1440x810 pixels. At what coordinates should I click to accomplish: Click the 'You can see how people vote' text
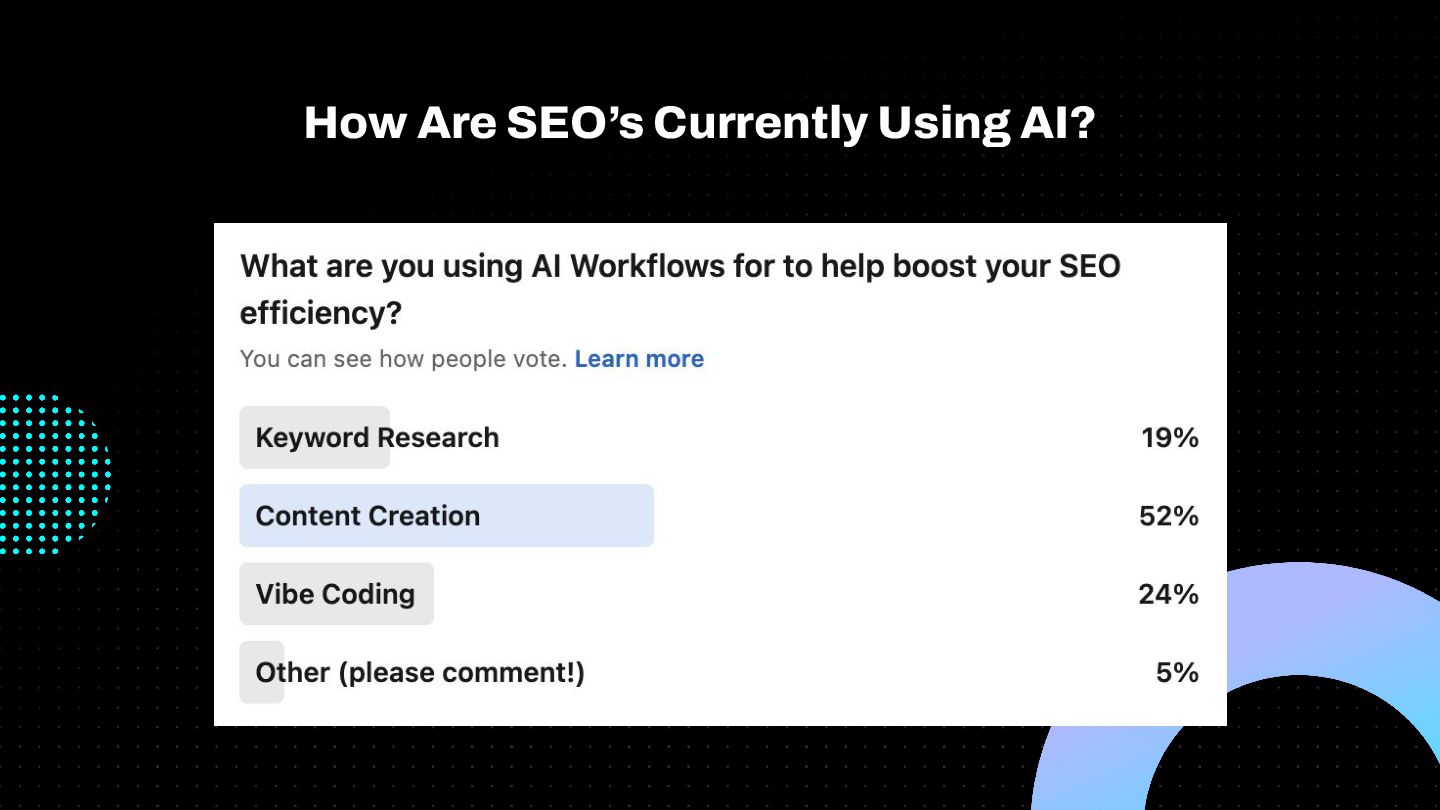[404, 359]
